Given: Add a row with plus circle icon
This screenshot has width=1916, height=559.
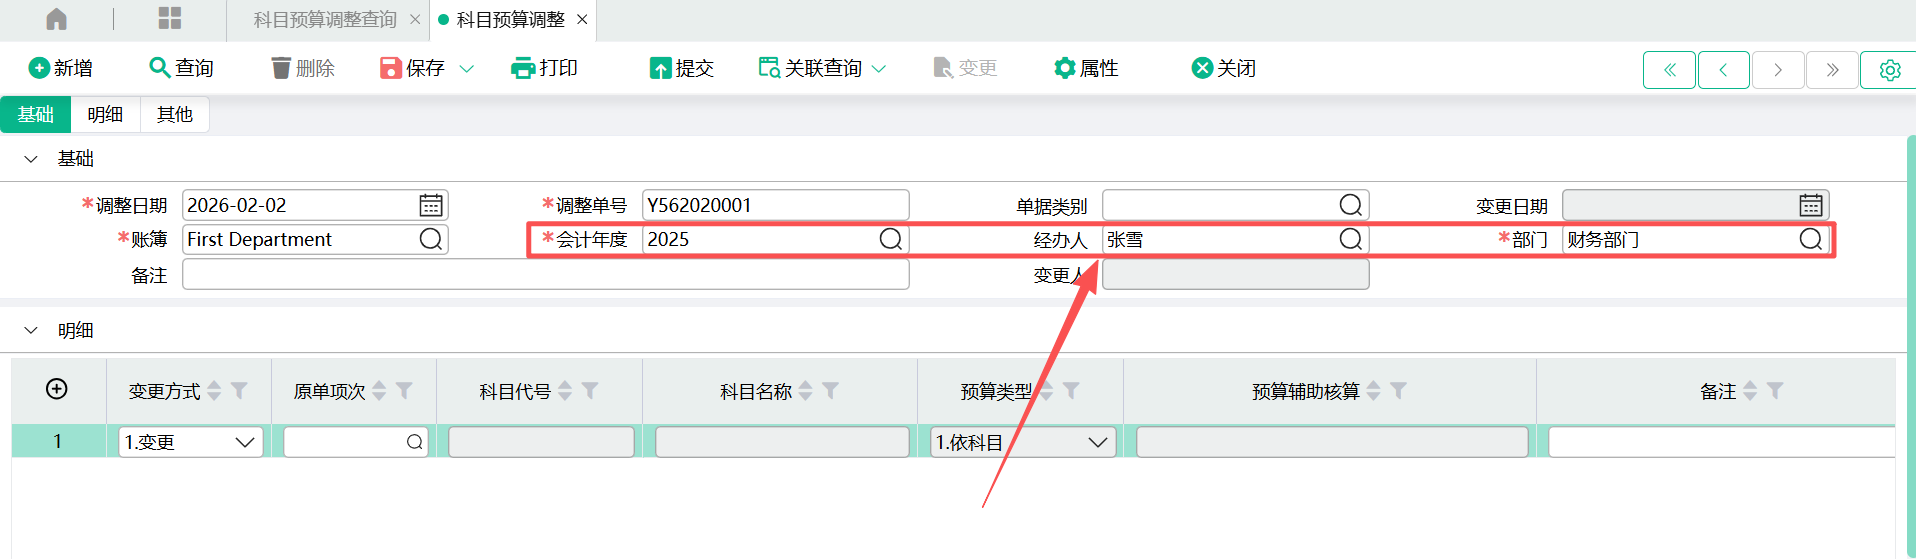Looking at the screenshot, I should [x=57, y=389].
